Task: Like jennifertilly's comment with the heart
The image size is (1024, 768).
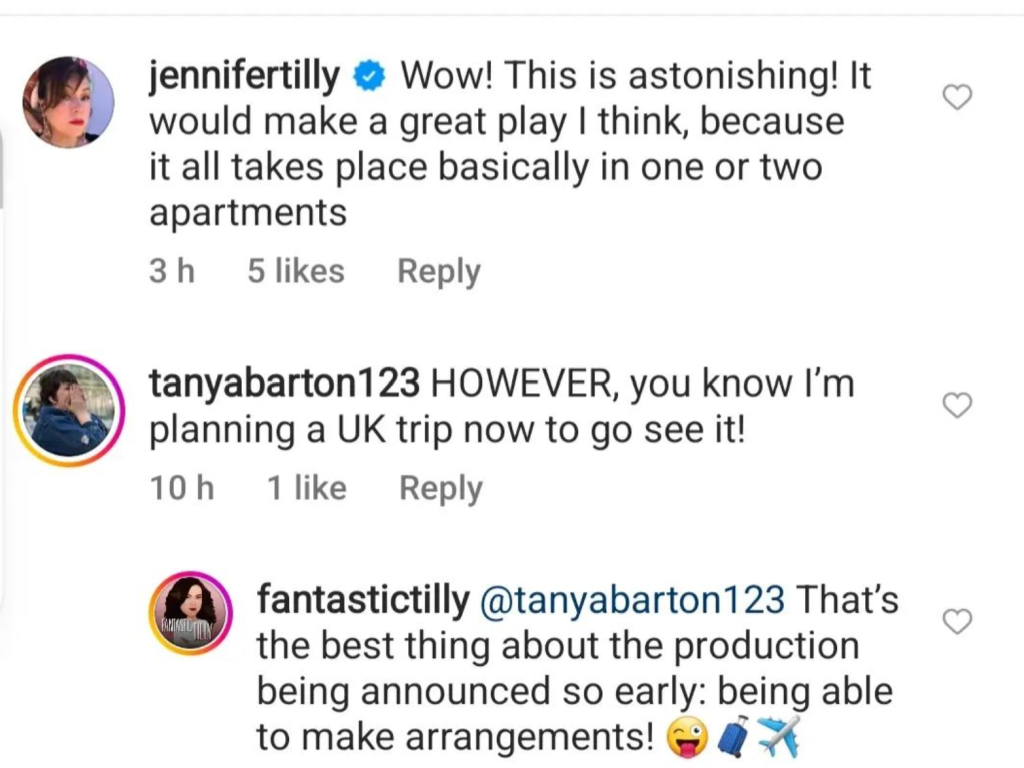Action: (958, 97)
